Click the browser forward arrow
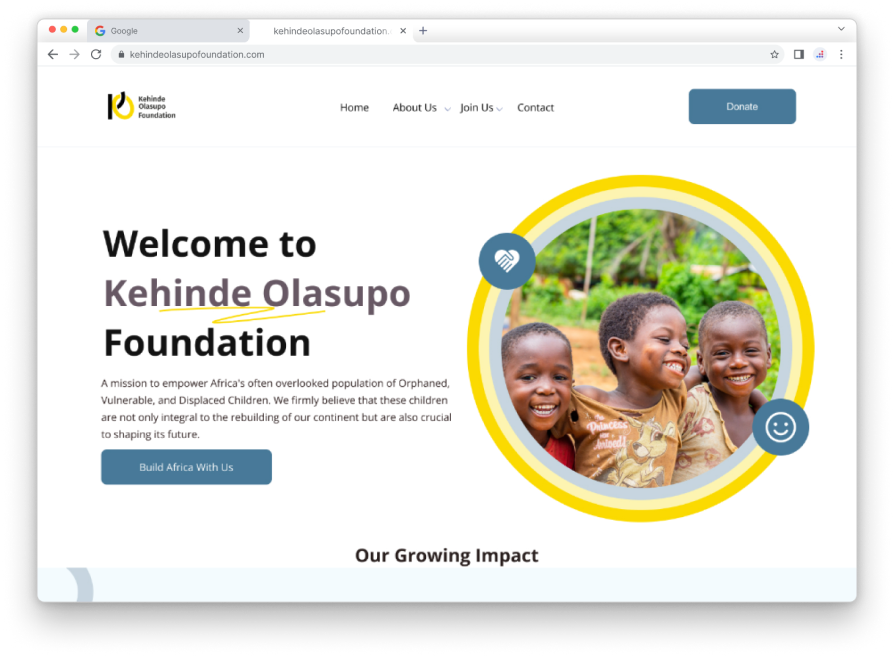 (74, 54)
